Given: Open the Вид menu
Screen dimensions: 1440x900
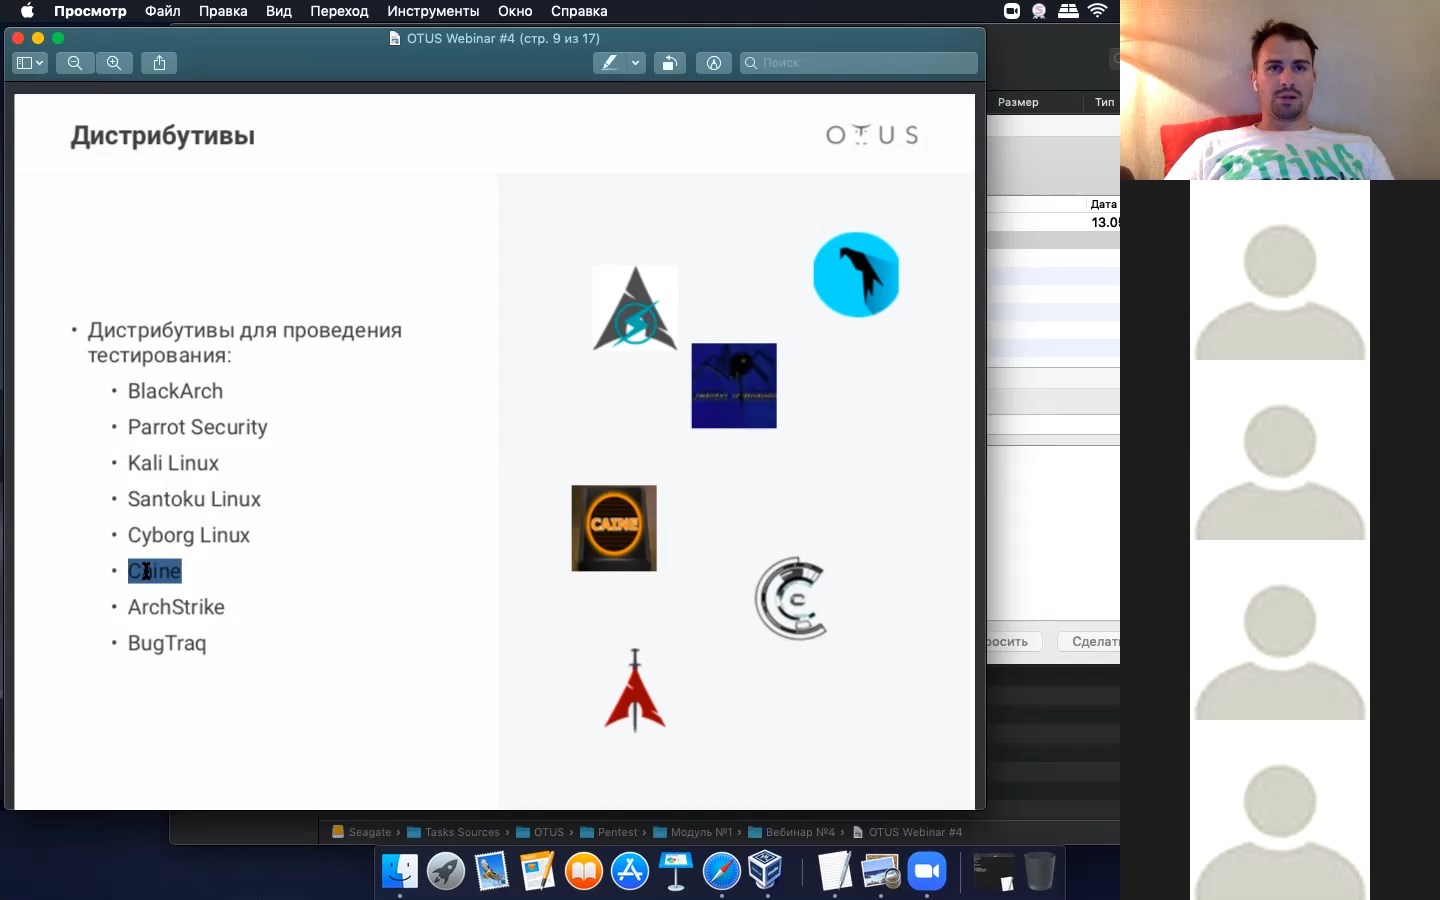Looking at the screenshot, I should pos(279,11).
